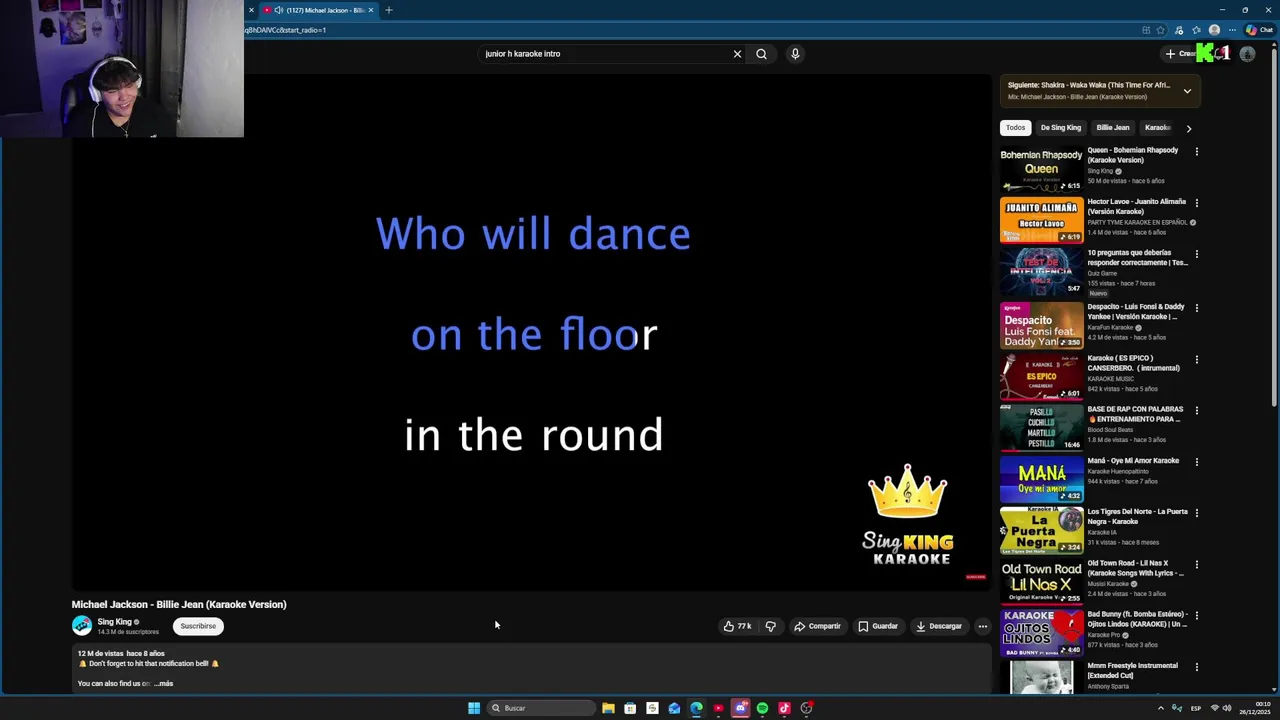Open File Explorer from taskbar
This screenshot has height=720, width=1280.
pyautogui.click(x=608, y=708)
